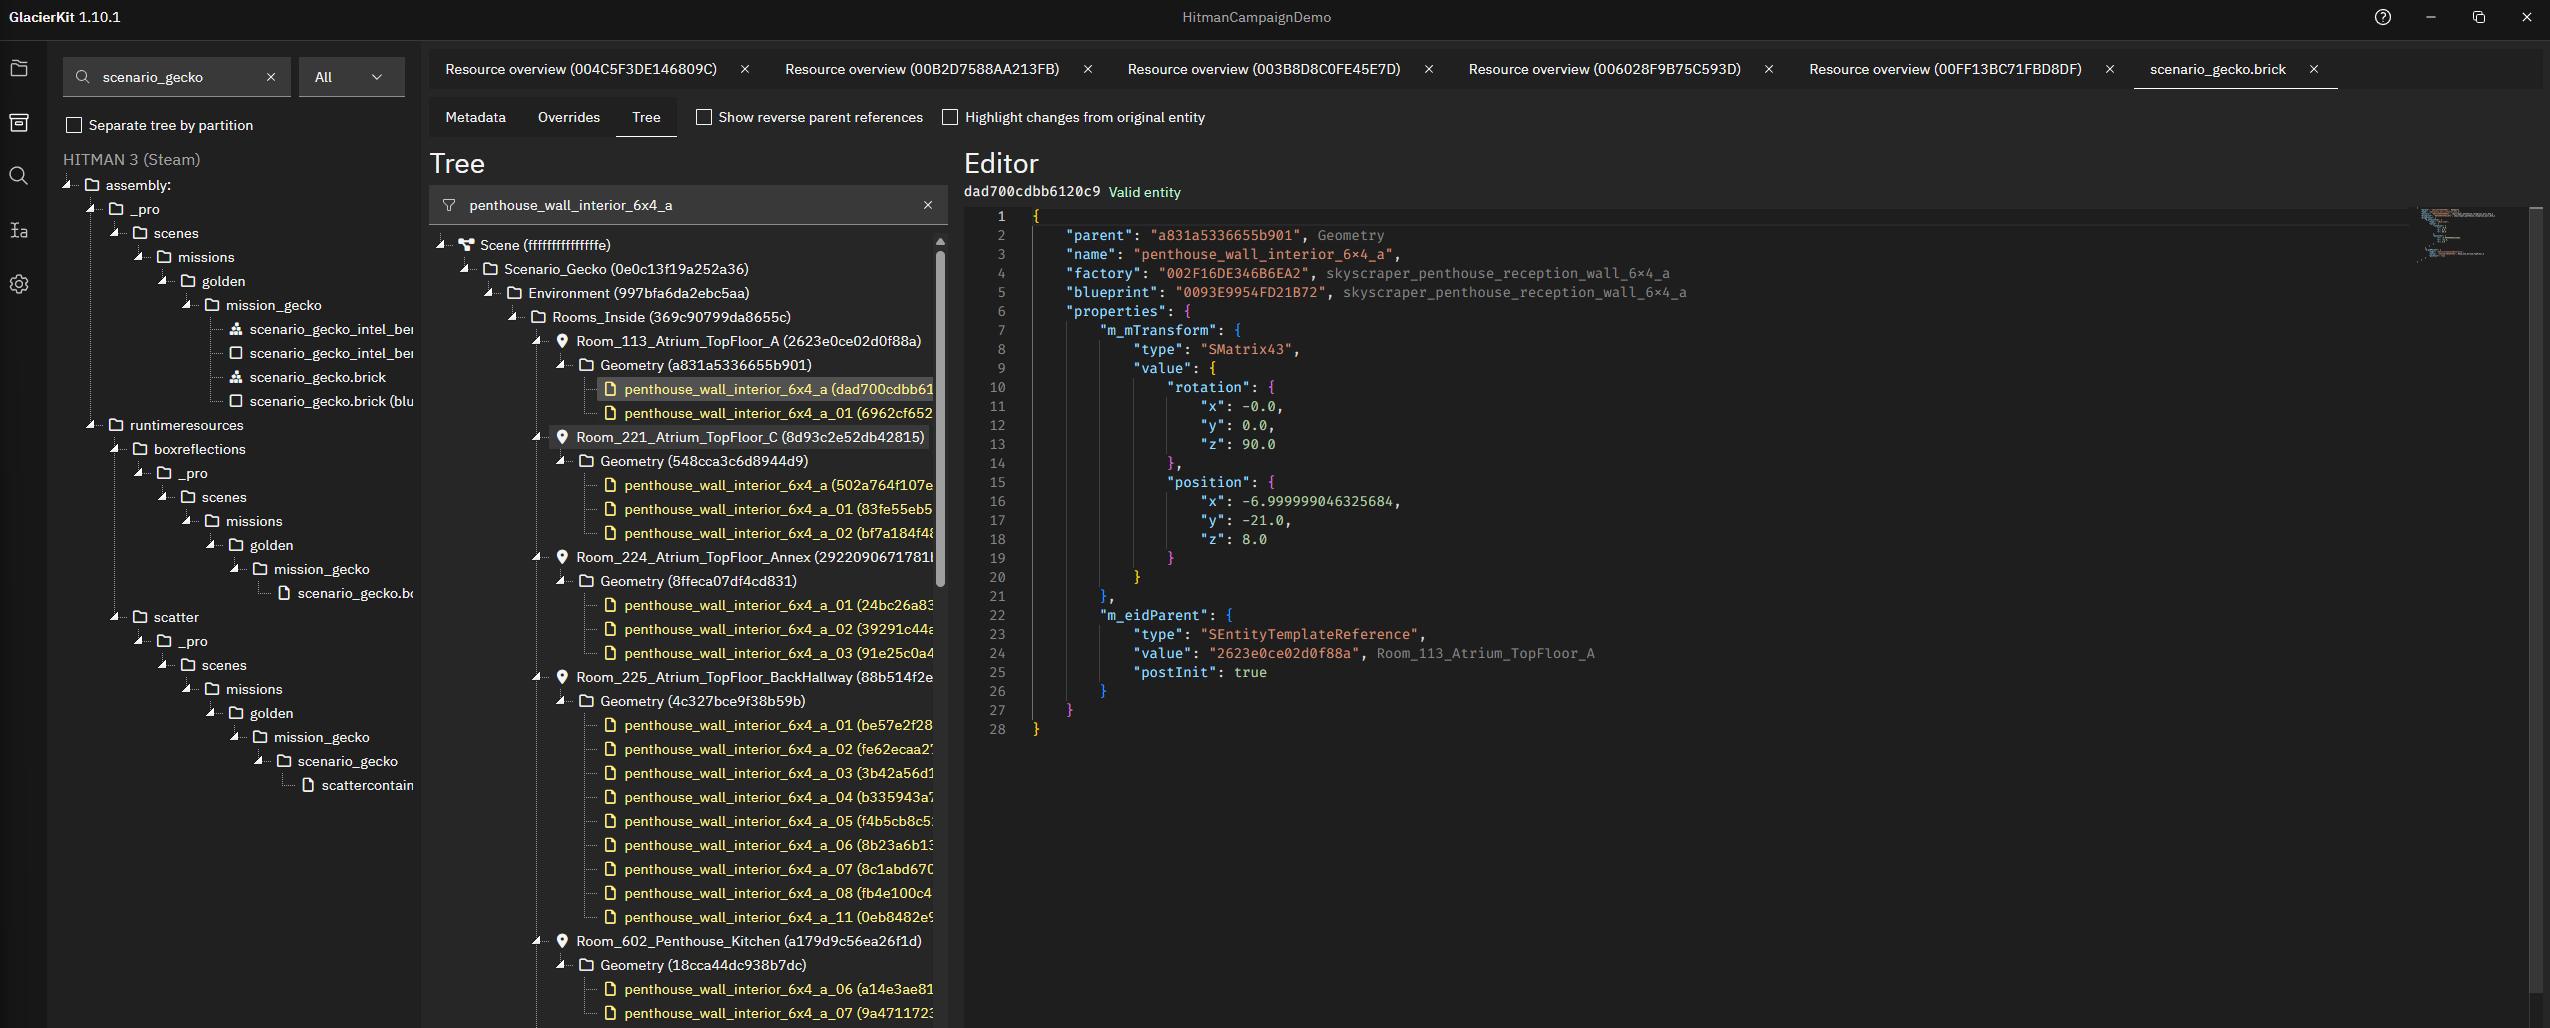The width and height of the screenshot is (2550, 1028).
Task: Open the All filter dropdown
Action: [x=352, y=77]
